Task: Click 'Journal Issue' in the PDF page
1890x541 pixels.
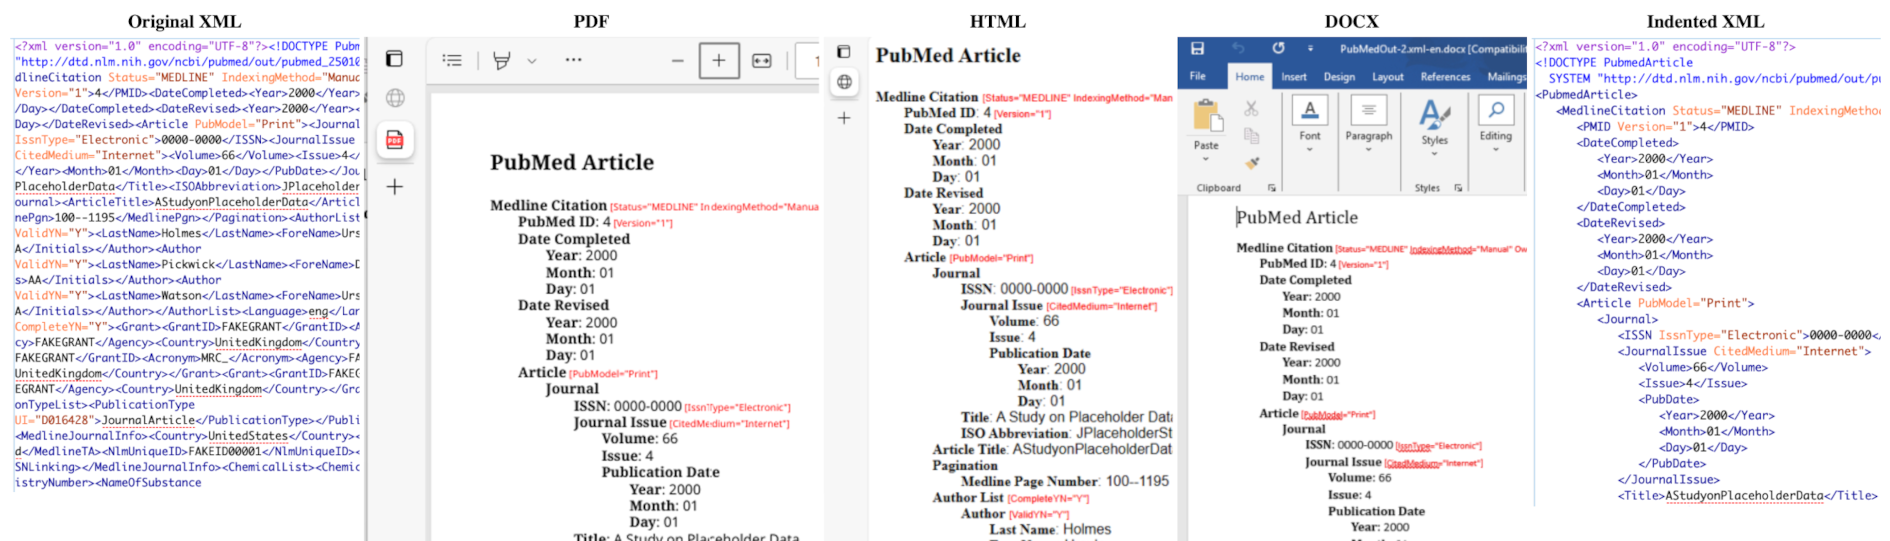Action: pyautogui.click(x=620, y=422)
